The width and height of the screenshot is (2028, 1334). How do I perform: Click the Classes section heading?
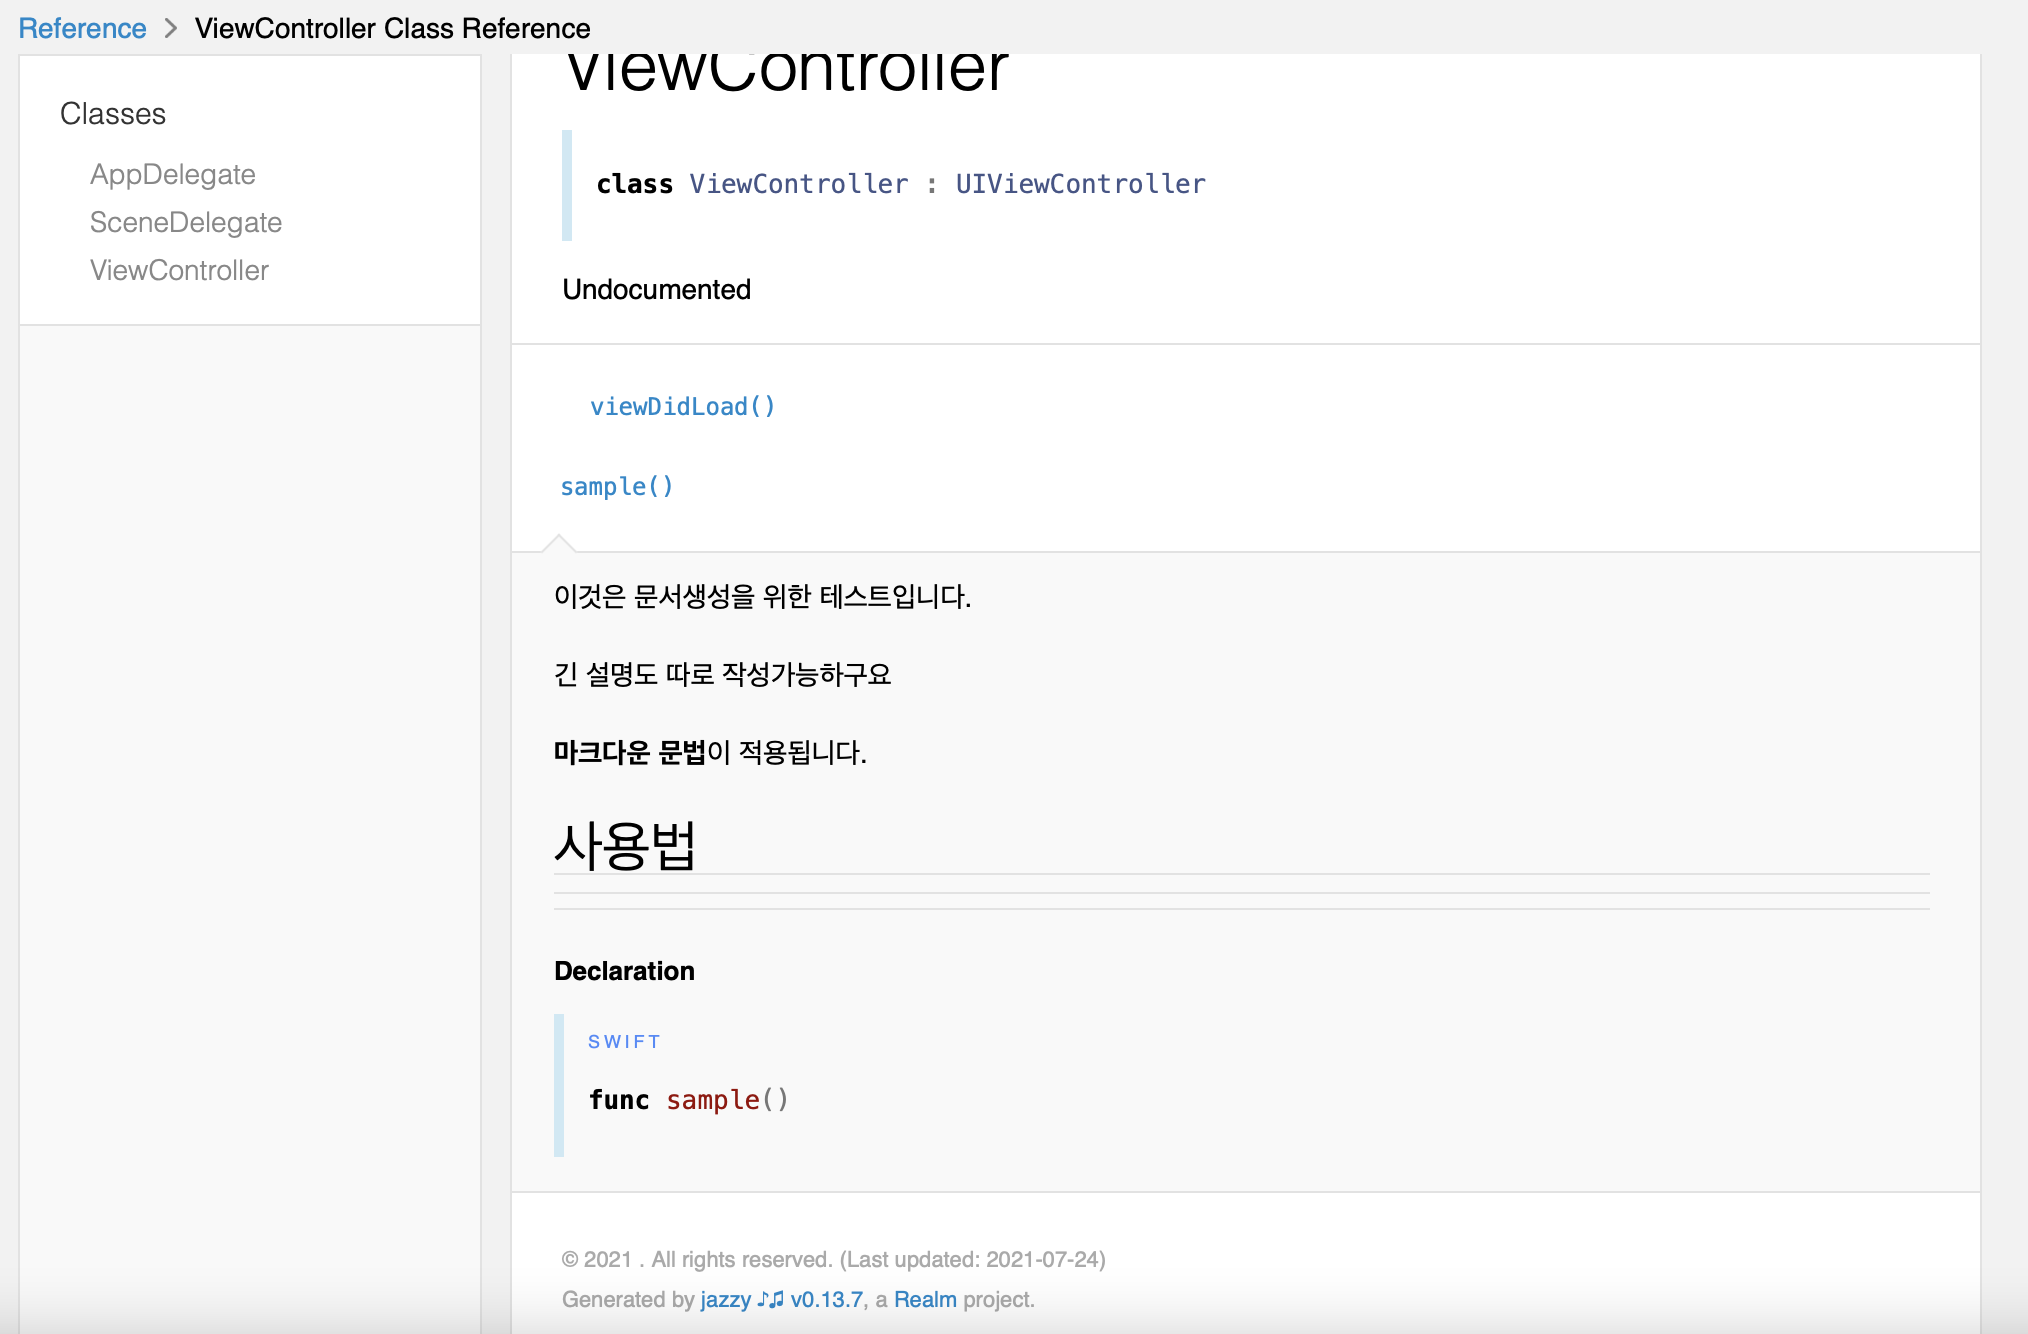coord(112,114)
